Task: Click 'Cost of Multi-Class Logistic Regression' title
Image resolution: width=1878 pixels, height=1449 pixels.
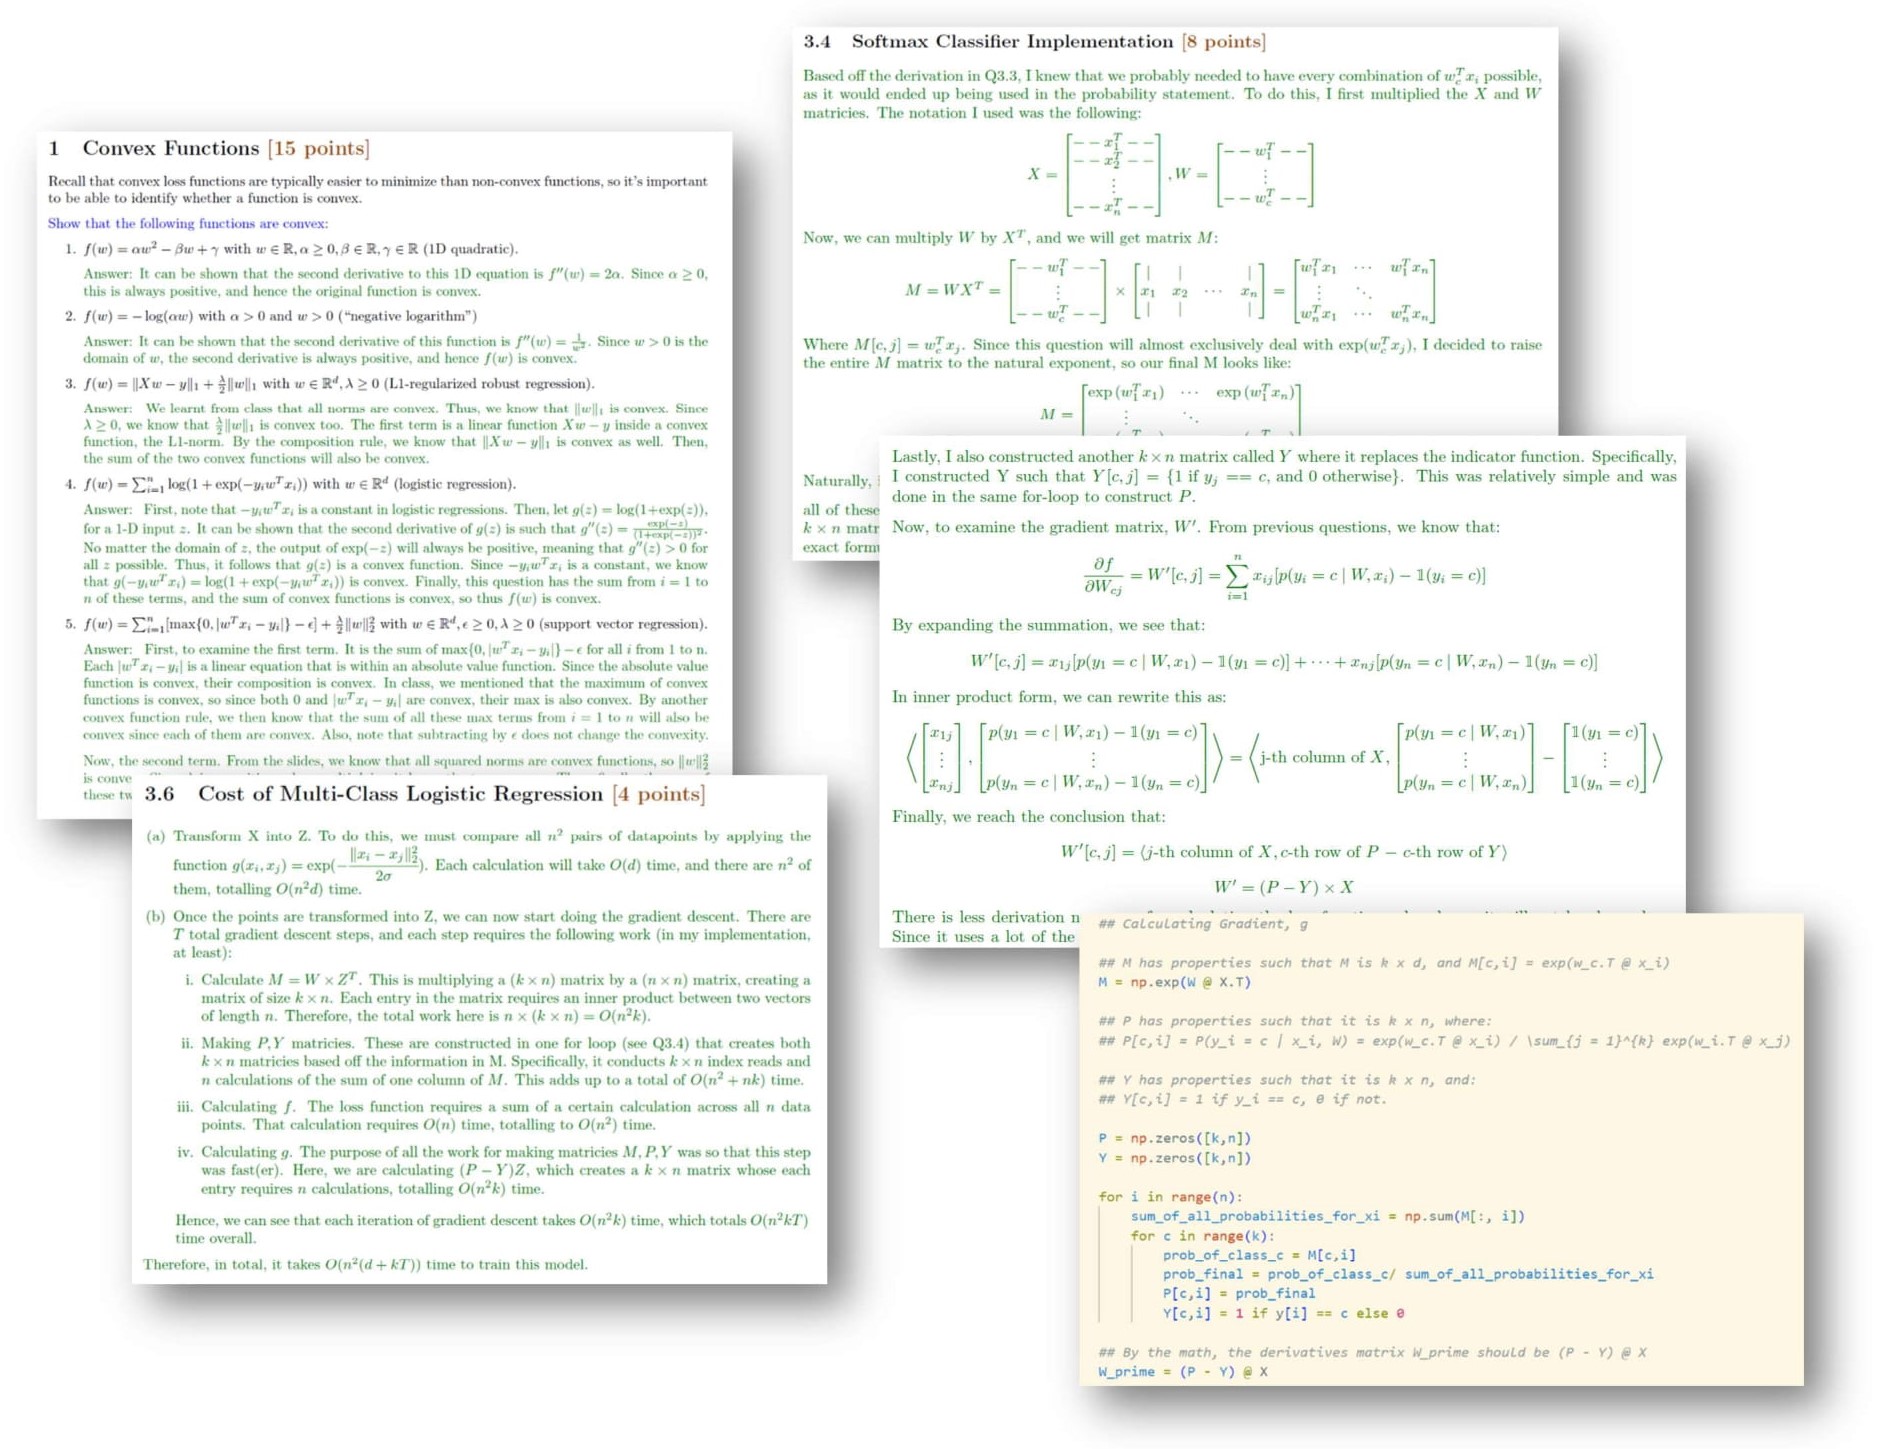Action: (x=400, y=794)
